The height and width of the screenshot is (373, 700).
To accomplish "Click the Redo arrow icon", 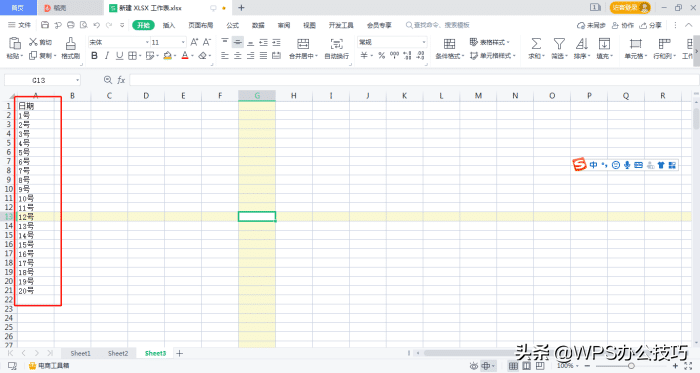I will pos(109,25).
